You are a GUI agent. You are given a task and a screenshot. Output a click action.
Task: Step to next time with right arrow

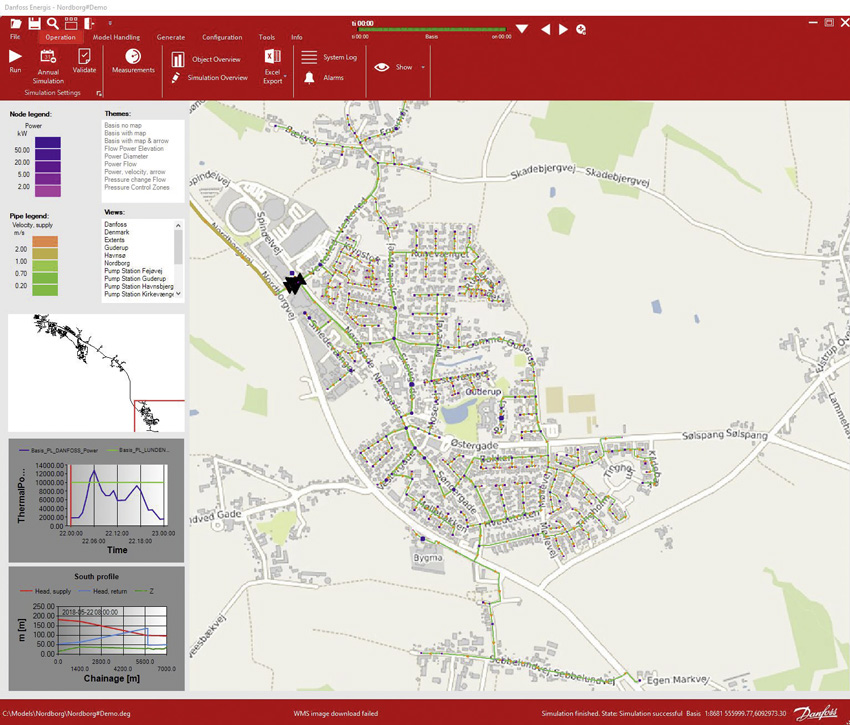[563, 29]
